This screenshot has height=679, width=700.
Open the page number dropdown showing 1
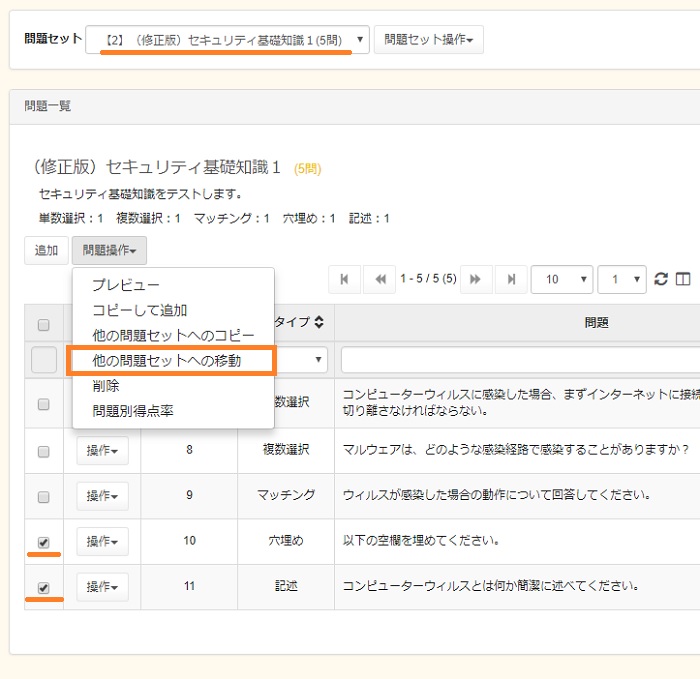621,280
